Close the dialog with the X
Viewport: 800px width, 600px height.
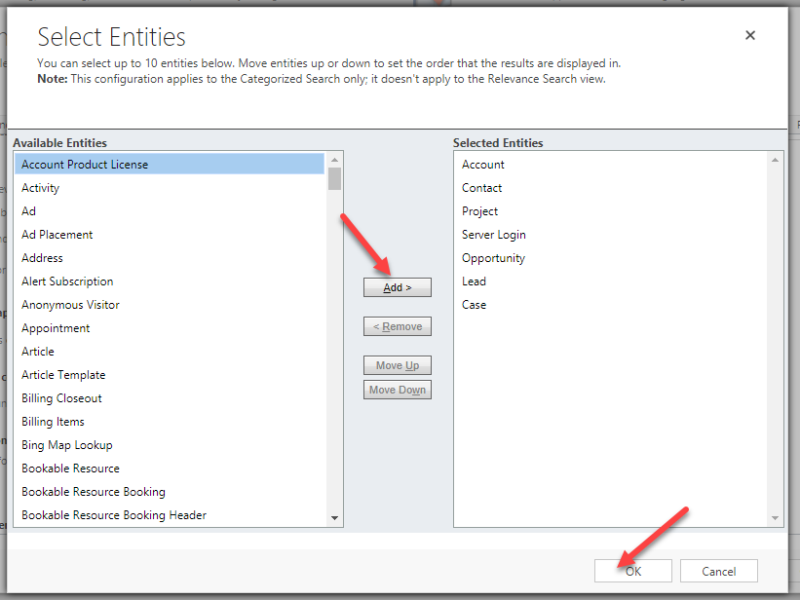(750, 35)
